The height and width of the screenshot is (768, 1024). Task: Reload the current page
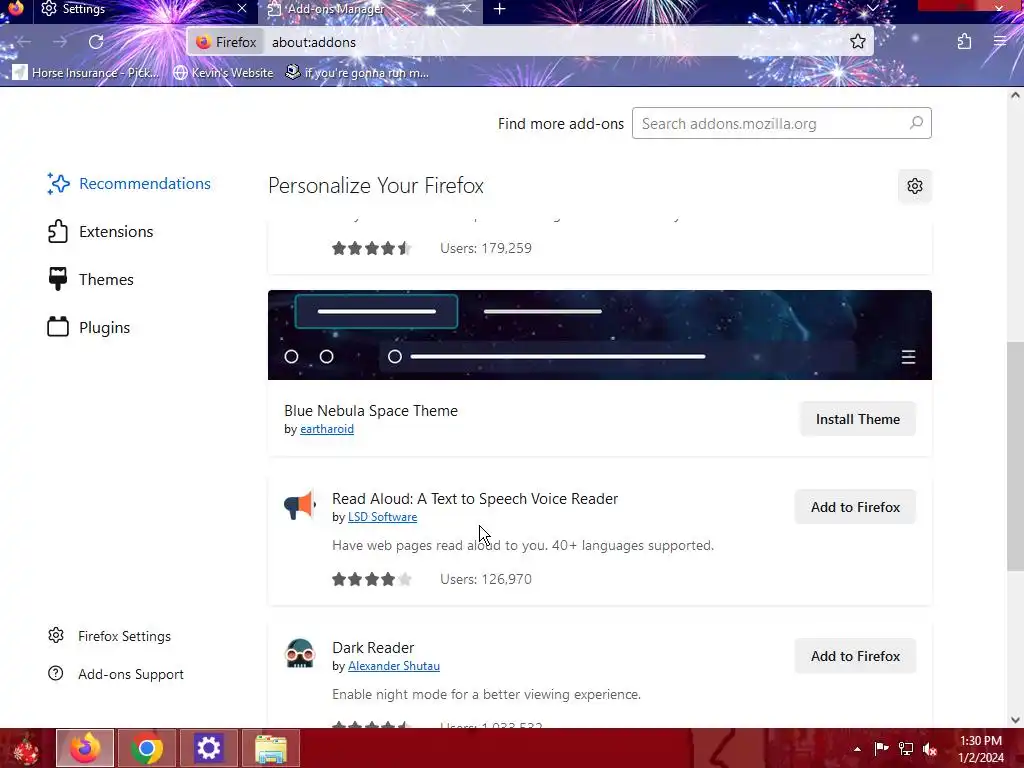point(96,42)
